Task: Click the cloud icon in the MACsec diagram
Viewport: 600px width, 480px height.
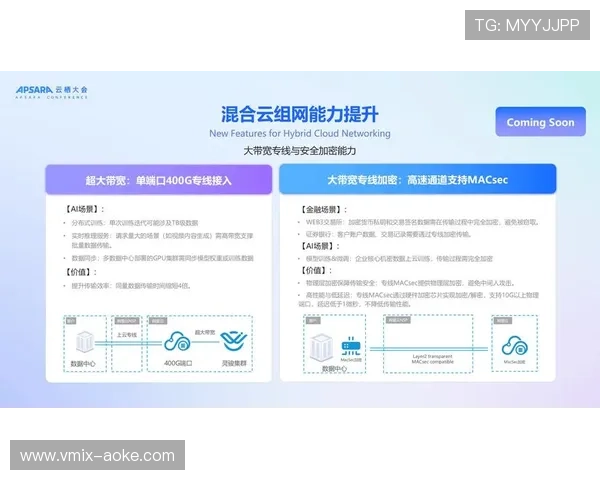Action: click(514, 345)
